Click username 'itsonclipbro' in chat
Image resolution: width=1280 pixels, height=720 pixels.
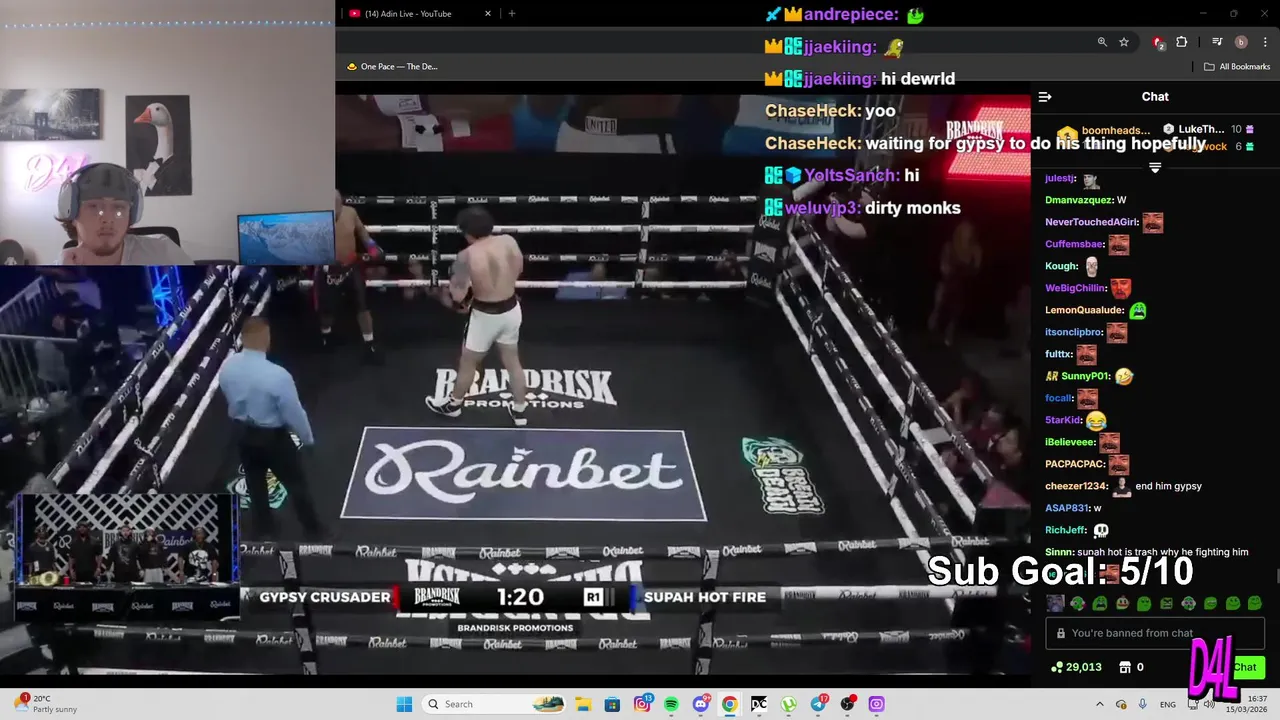click(x=1073, y=332)
